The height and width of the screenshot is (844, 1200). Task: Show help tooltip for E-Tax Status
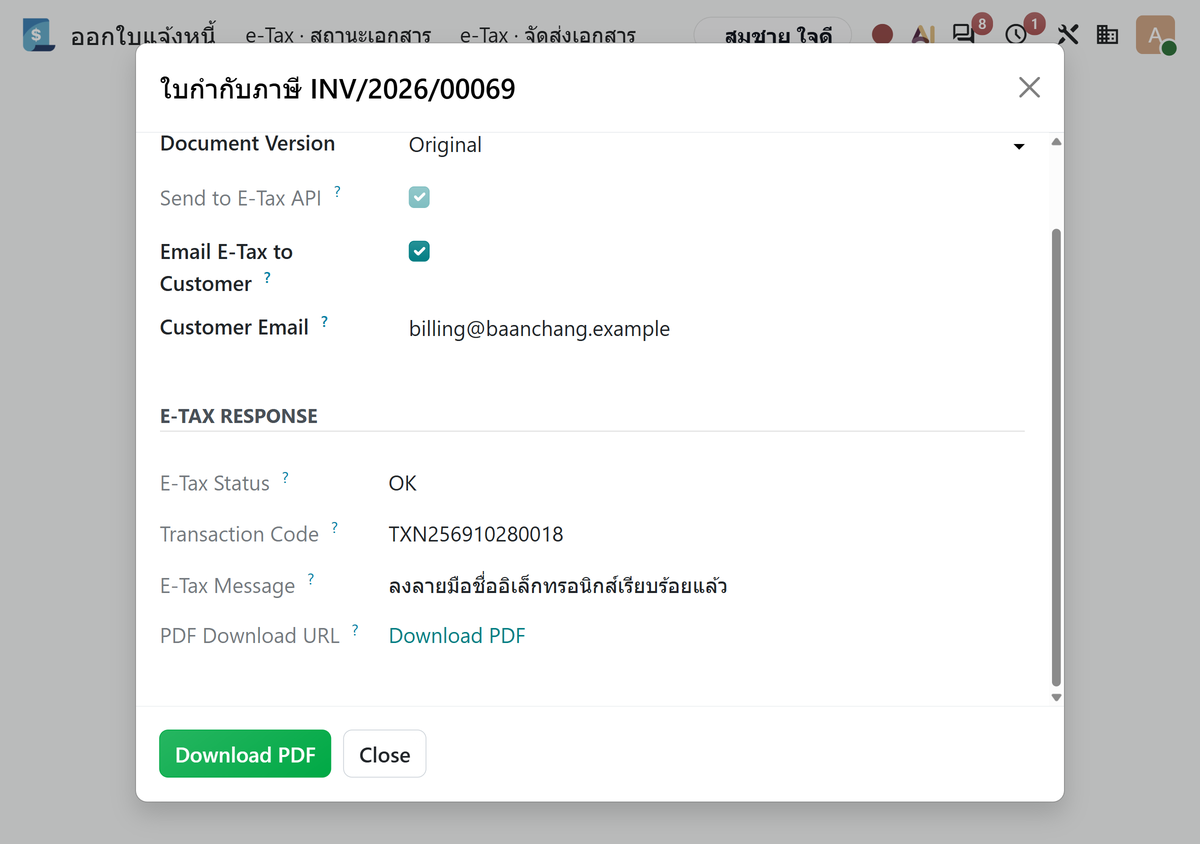pyautogui.click(x=285, y=477)
